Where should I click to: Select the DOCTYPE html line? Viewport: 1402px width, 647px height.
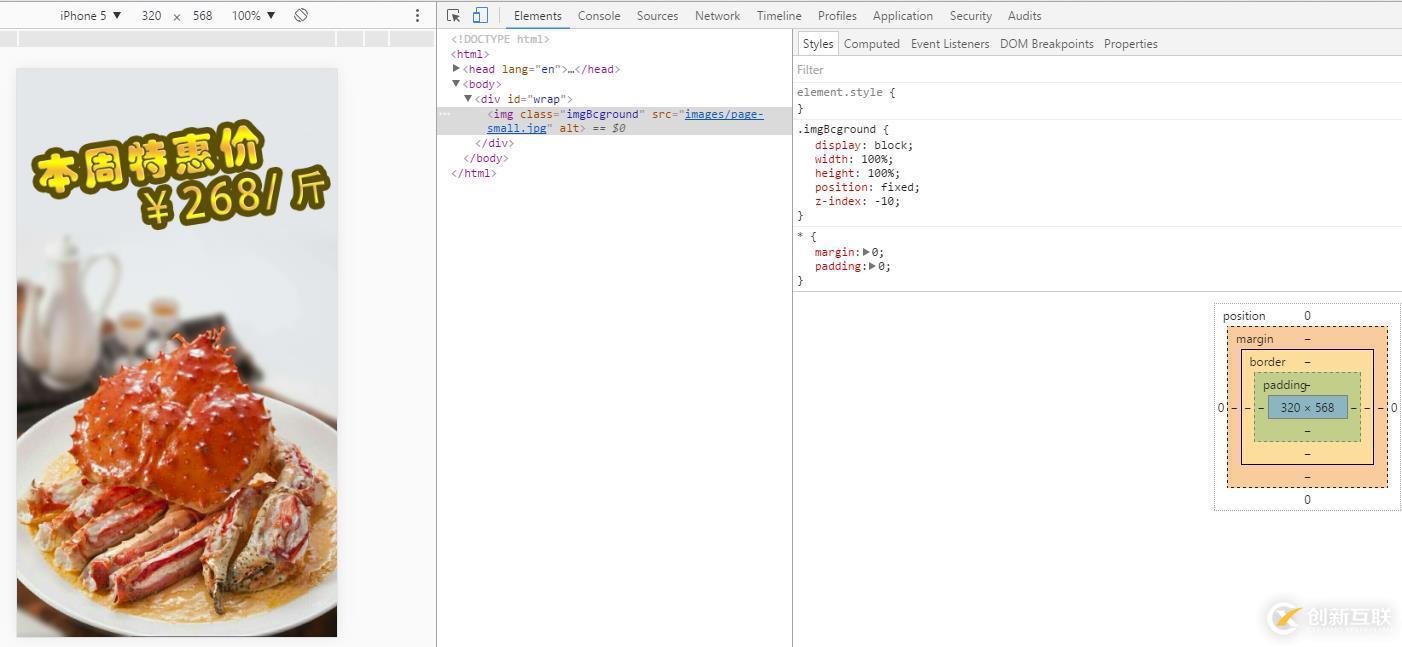500,39
